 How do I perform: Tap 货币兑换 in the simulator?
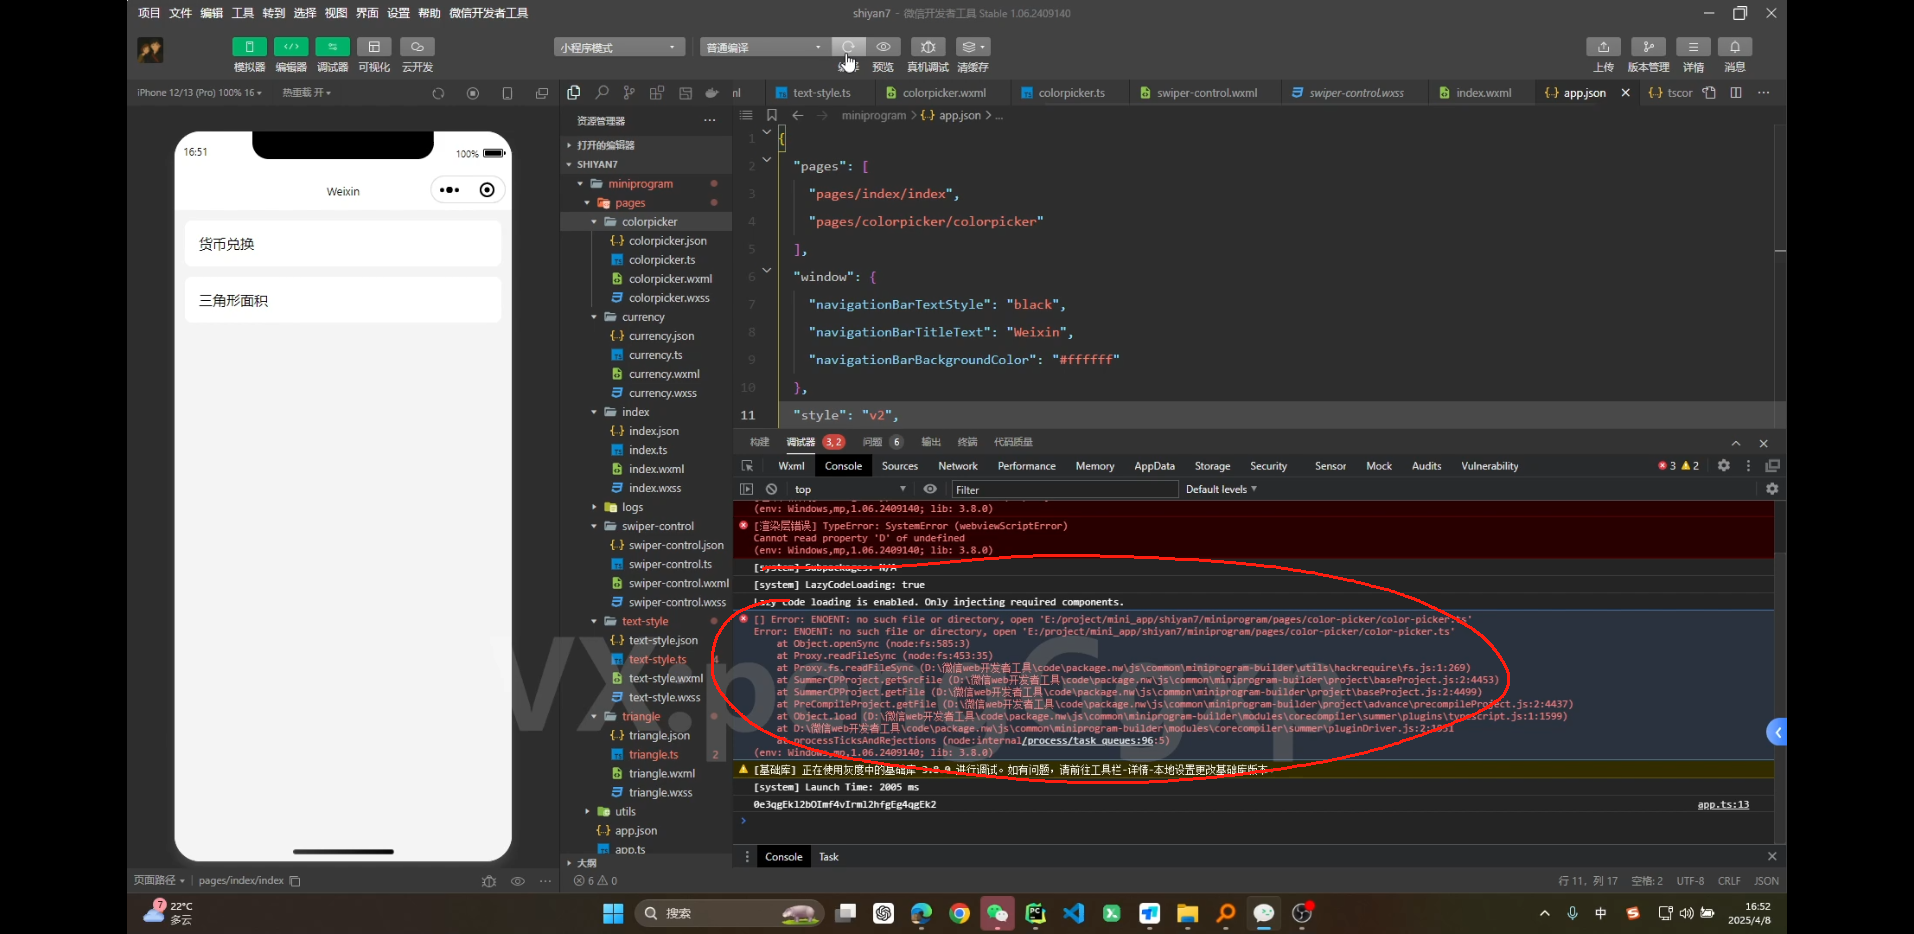pos(343,244)
